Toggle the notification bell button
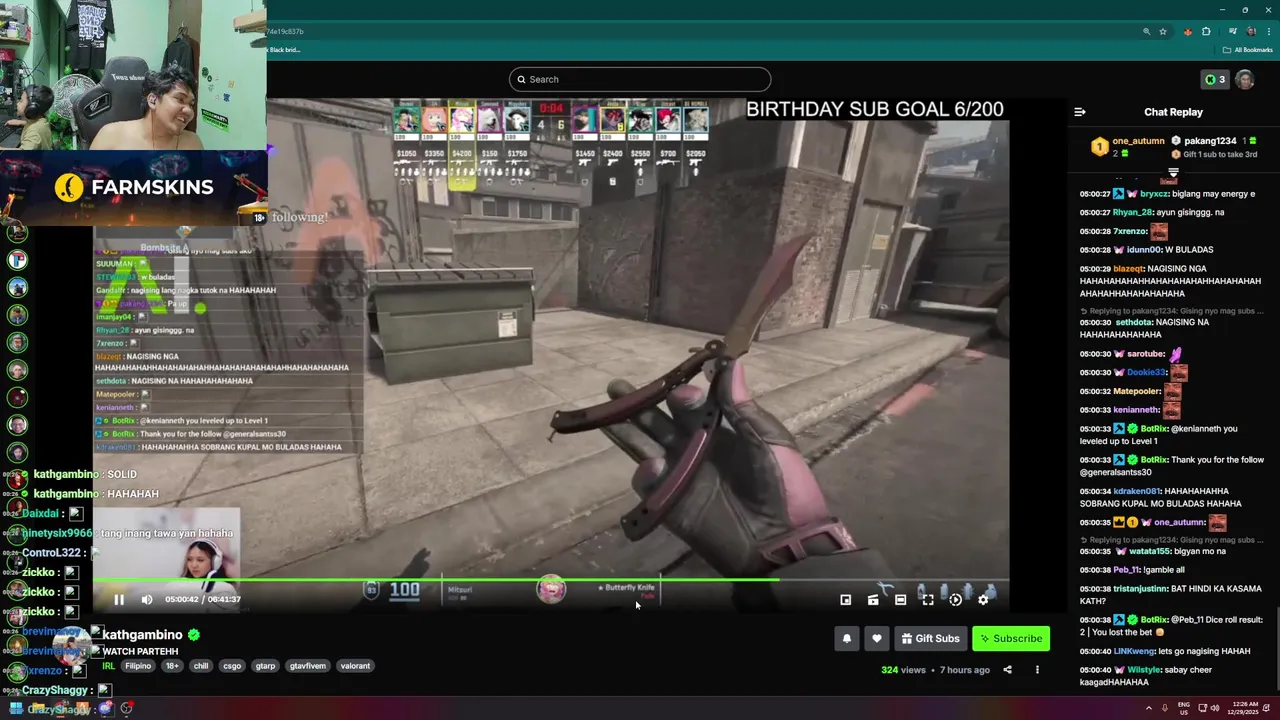 (847, 639)
